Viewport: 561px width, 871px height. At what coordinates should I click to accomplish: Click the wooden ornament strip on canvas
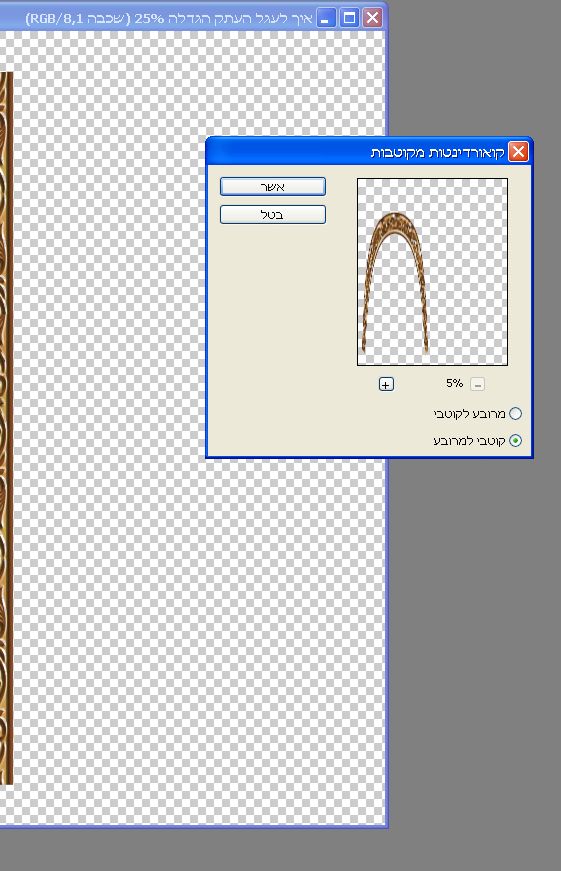pos(6,428)
